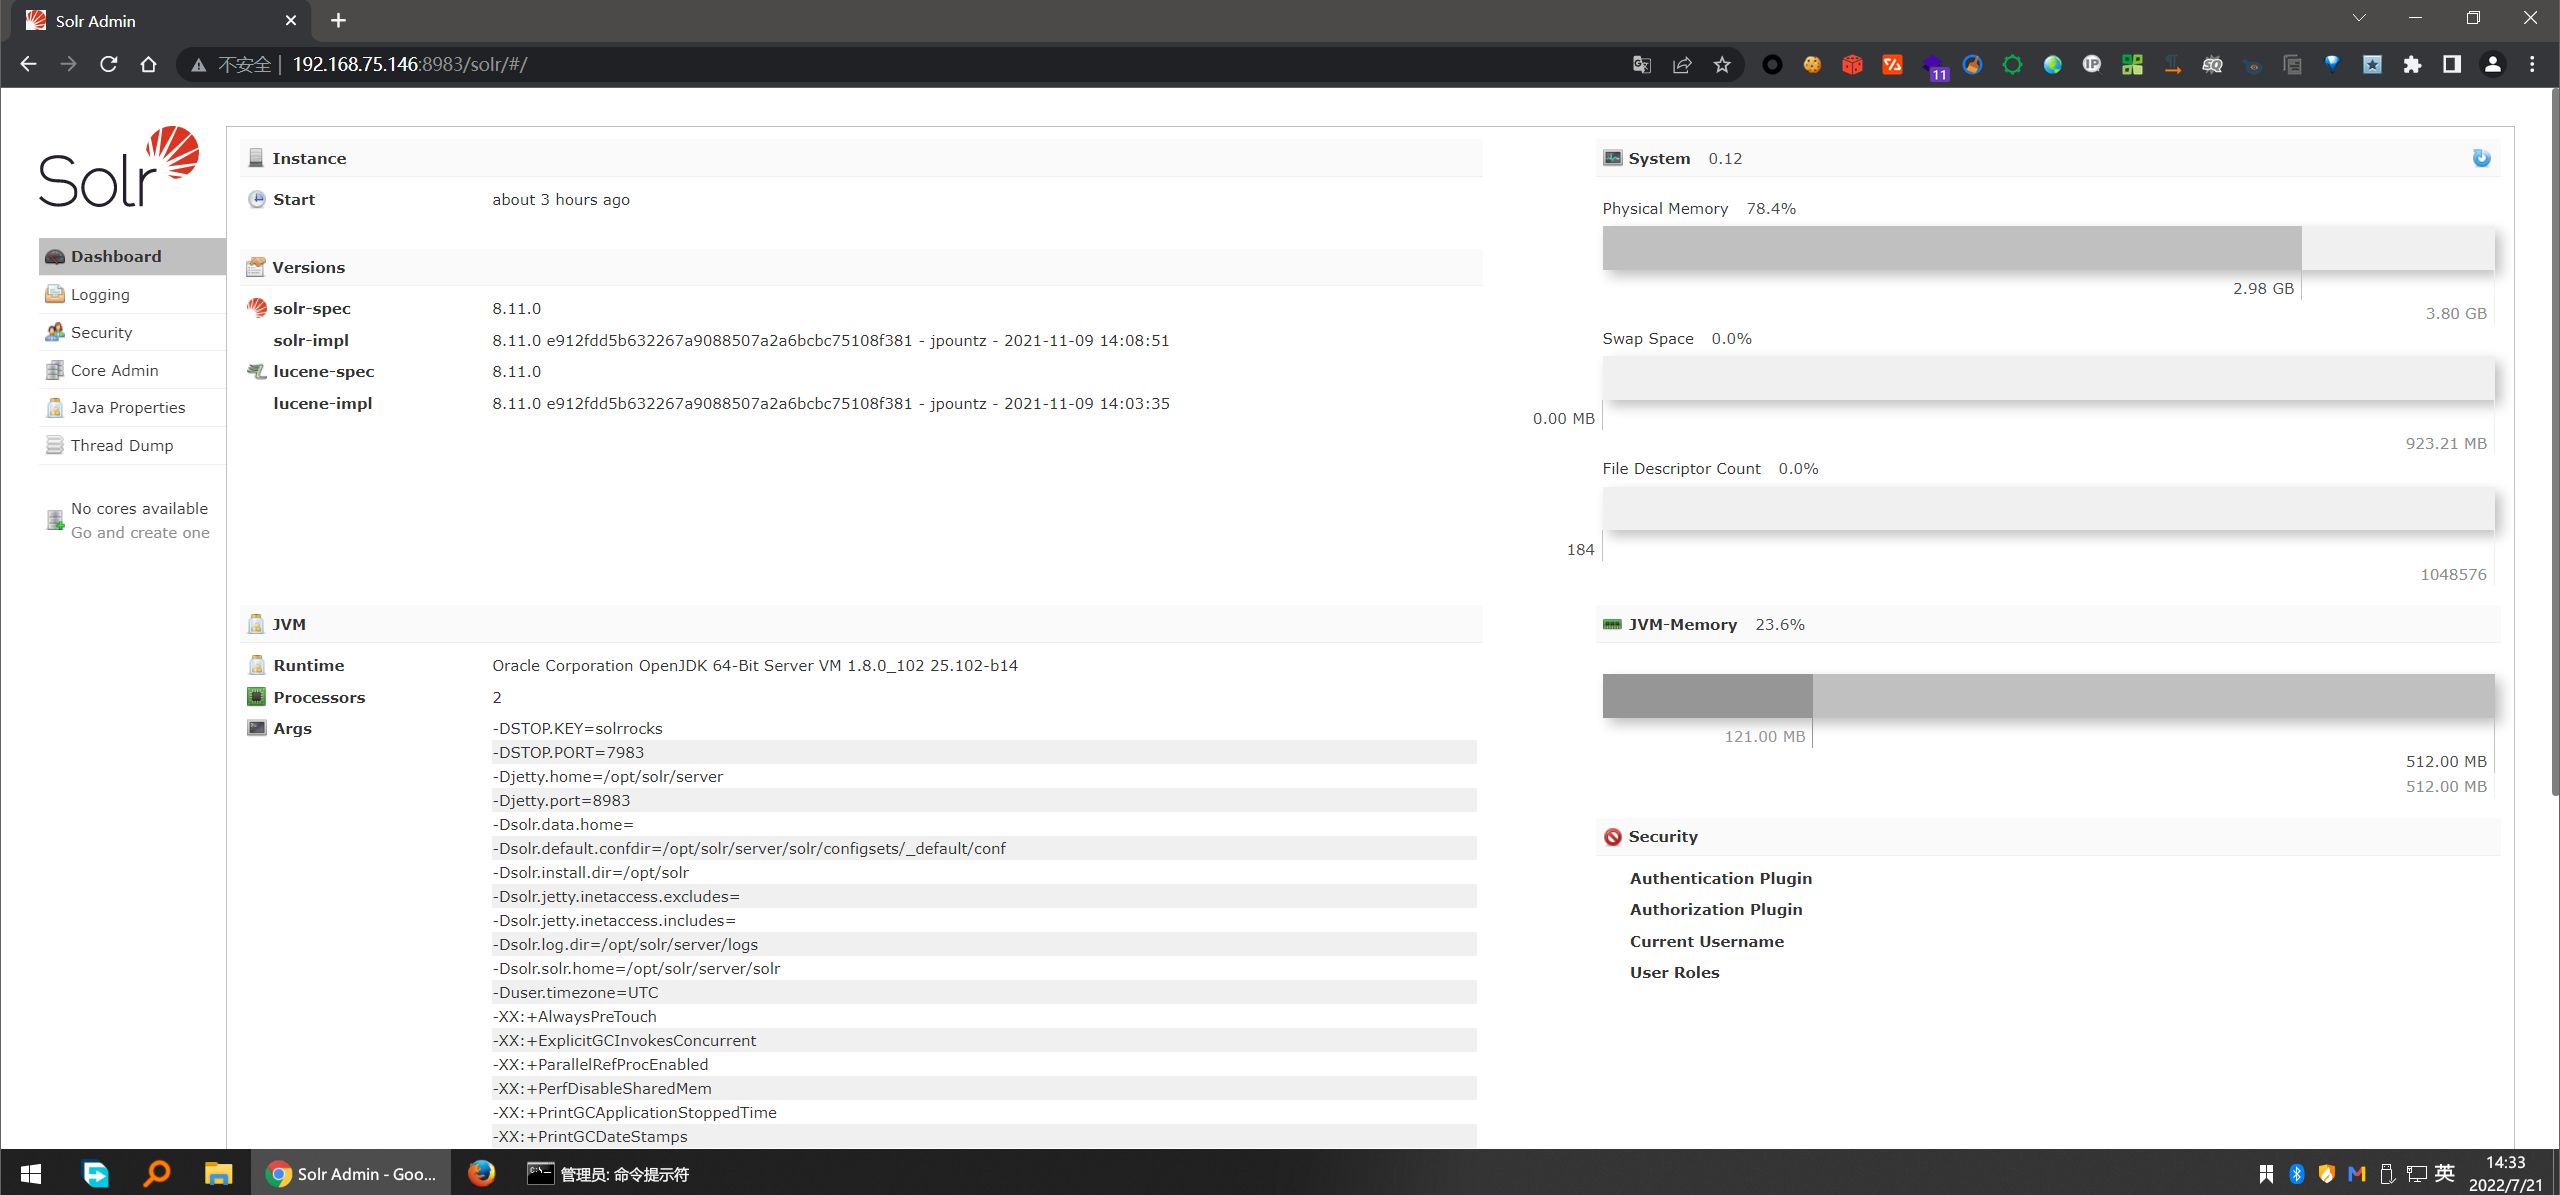
Task: Click the Dashboard gauge icon
Action: [55, 257]
